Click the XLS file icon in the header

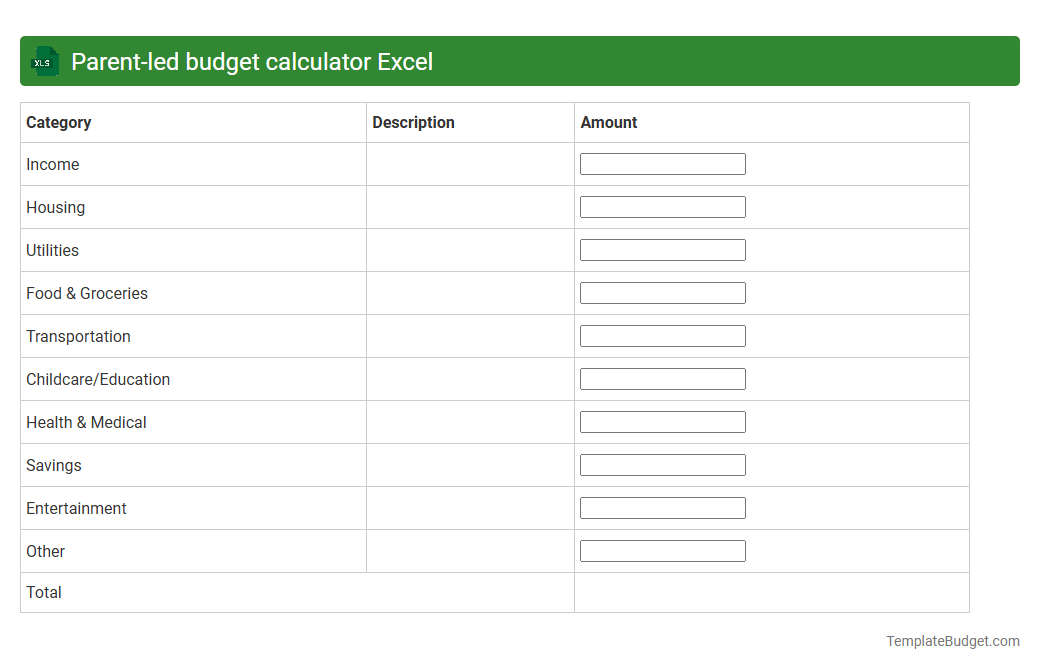coord(44,61)
